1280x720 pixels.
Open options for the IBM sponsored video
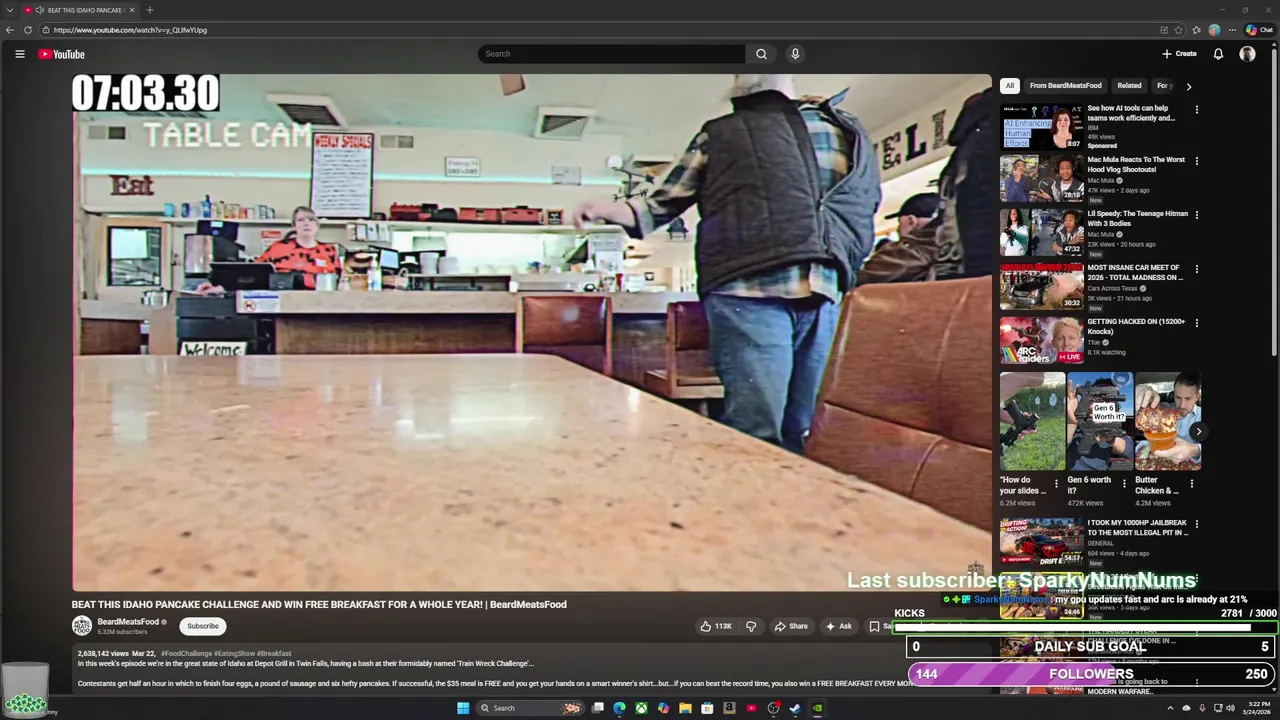point(1197,109)
